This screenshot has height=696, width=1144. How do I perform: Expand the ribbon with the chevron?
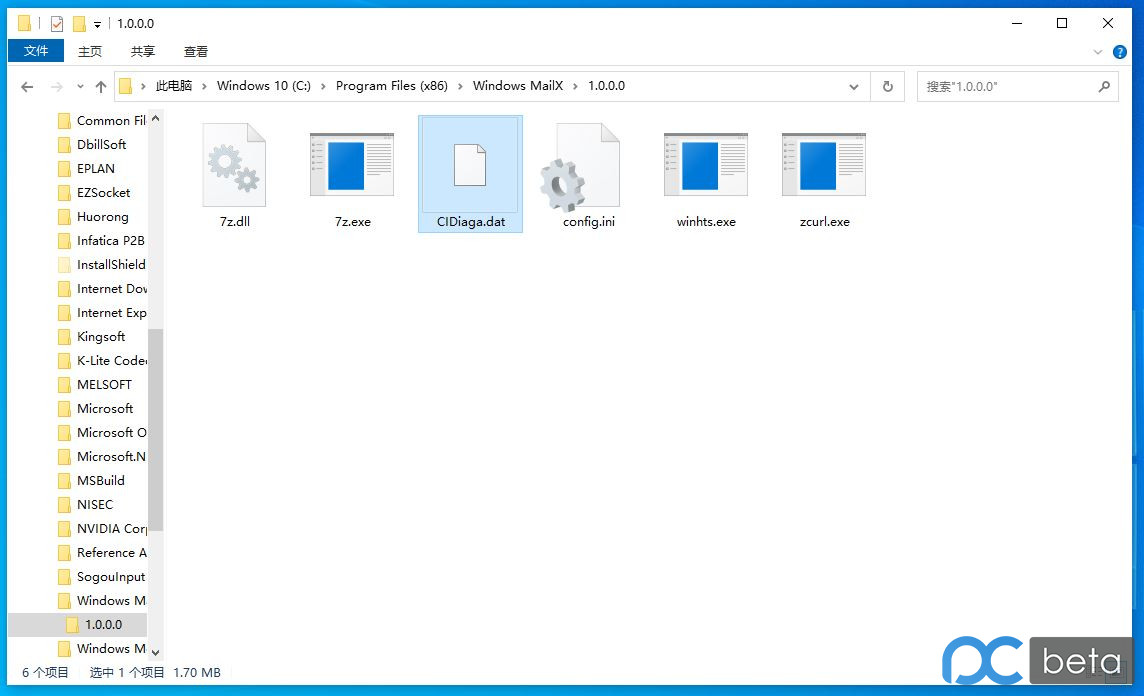pyautogui.click(x=1099, y=52)
